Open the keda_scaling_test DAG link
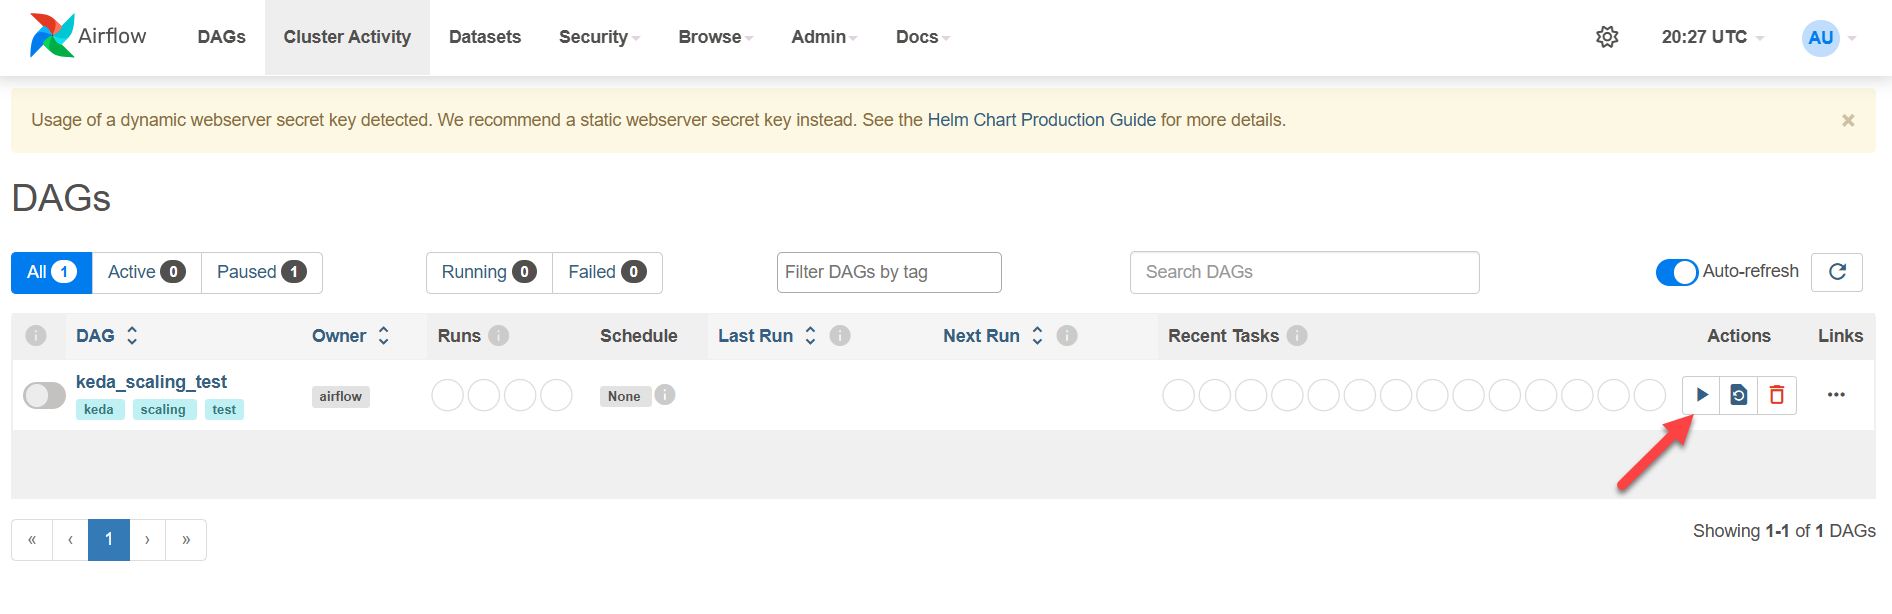This screenshot has width=1892, height=614. [151, 382]
